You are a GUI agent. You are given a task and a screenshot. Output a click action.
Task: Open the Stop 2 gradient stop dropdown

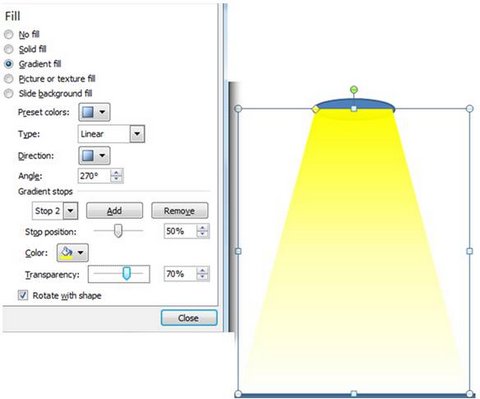71,211
